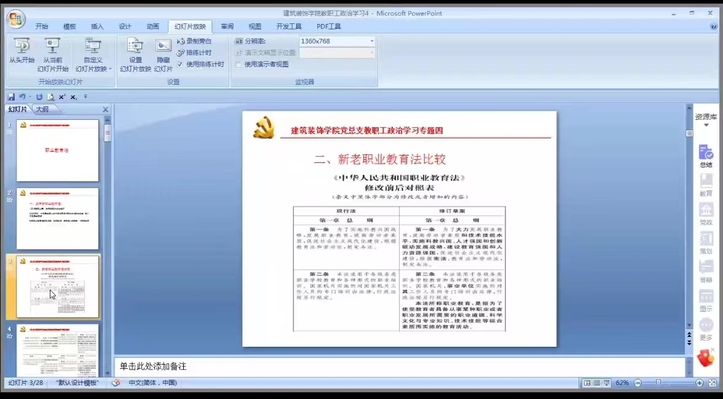The image size is (723, 399).
Task: Start slideshow from current slide icon
Action: [x=53, y=46]
